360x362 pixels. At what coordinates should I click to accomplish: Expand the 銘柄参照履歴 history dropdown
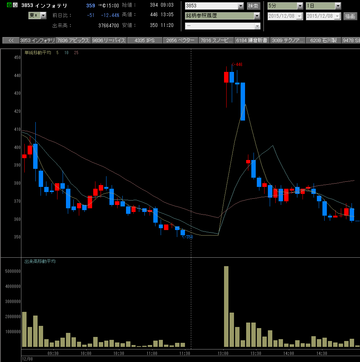point(256,16)
